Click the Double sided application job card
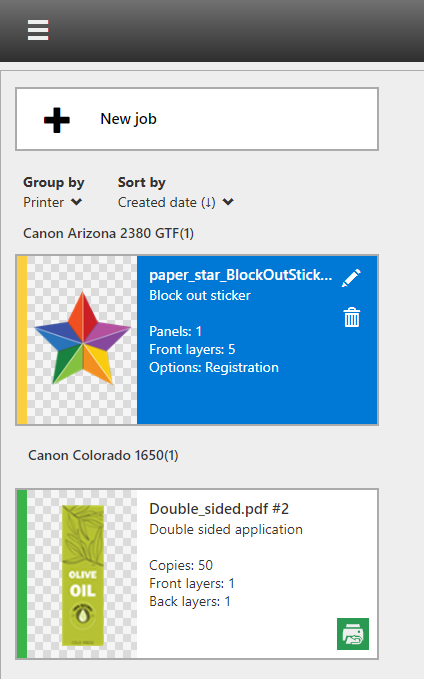 point(197,574)
